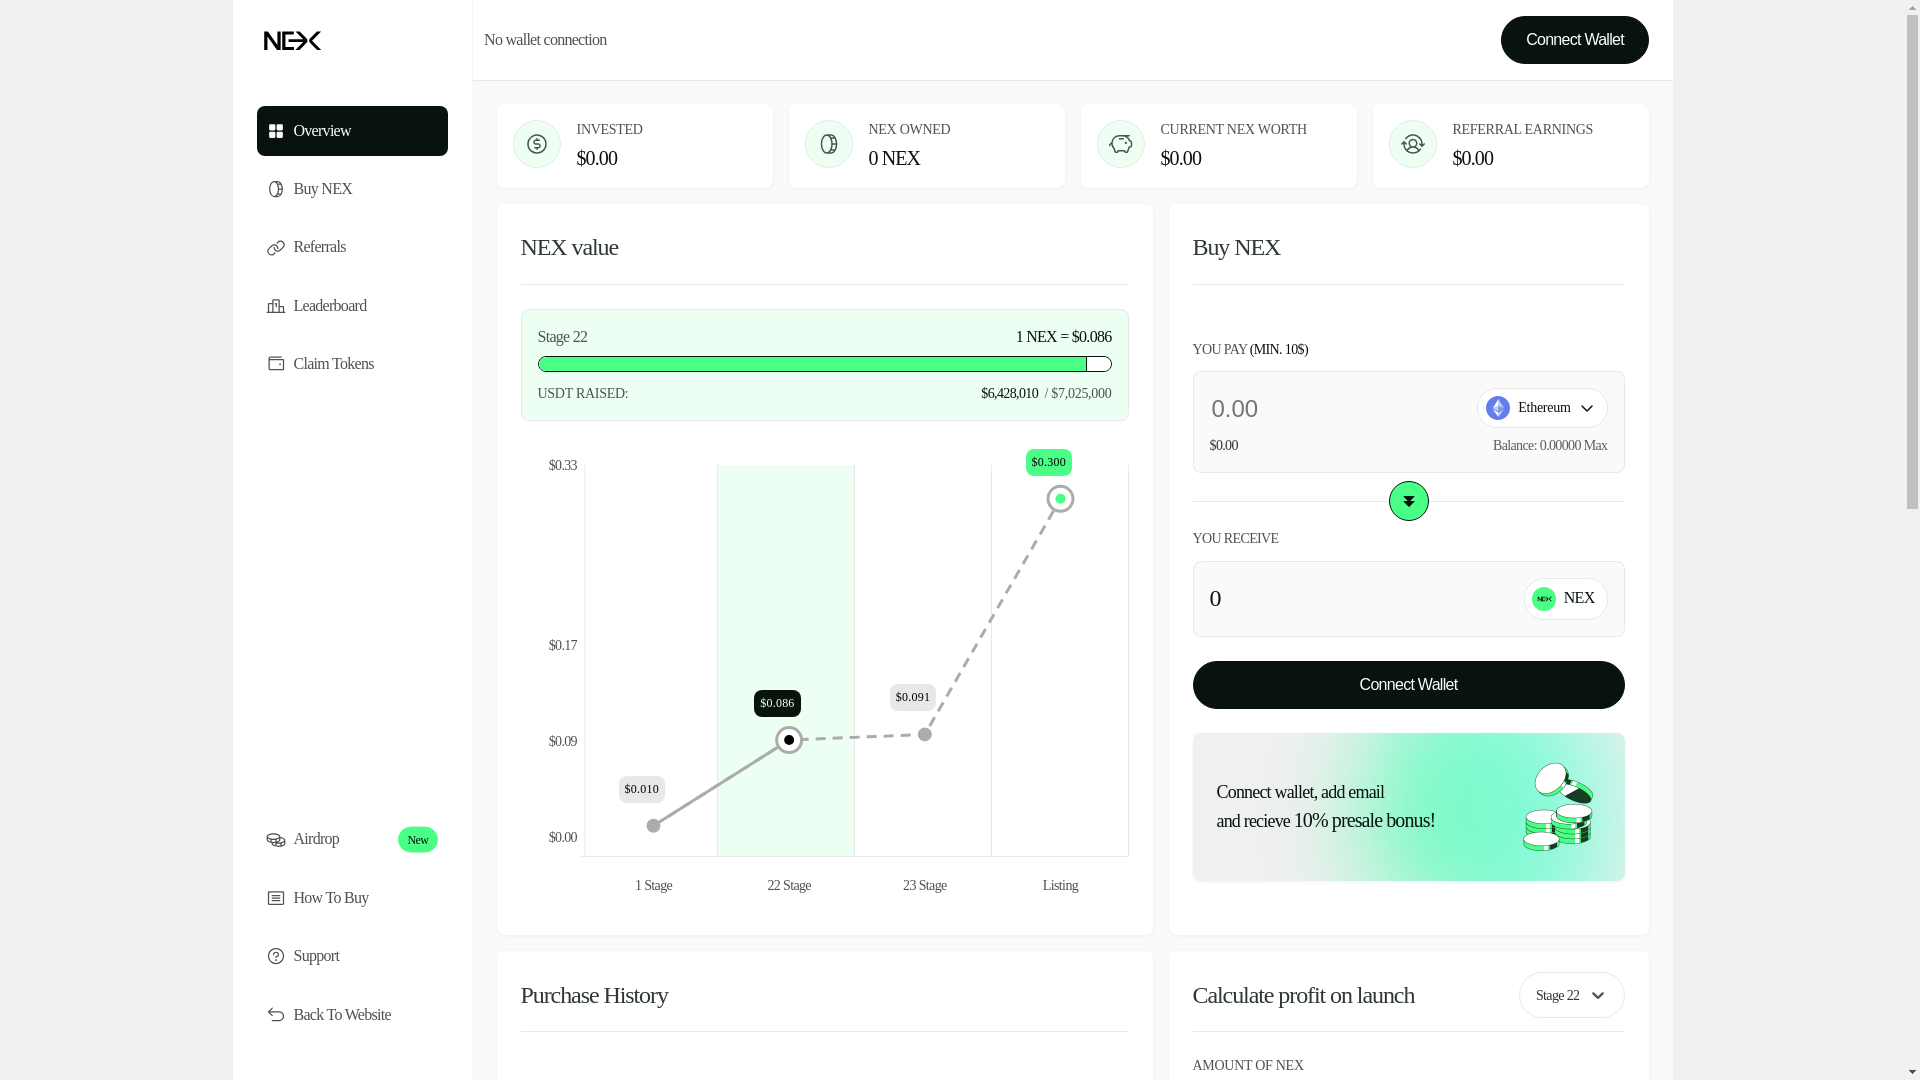1920x1080 pixels.
Task: Click the $6,428,010 raised amount
Action: click(x=1010, y=394)
